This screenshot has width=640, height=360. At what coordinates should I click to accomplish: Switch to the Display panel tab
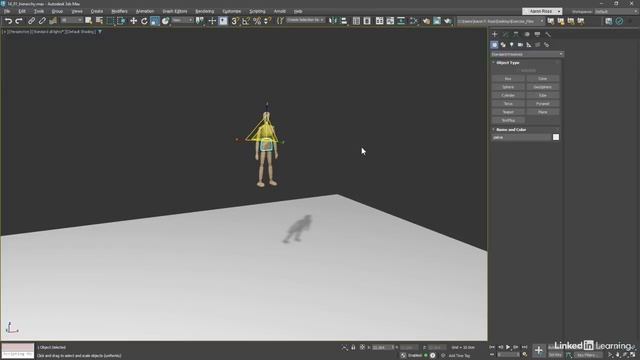(x=537, y=34)
